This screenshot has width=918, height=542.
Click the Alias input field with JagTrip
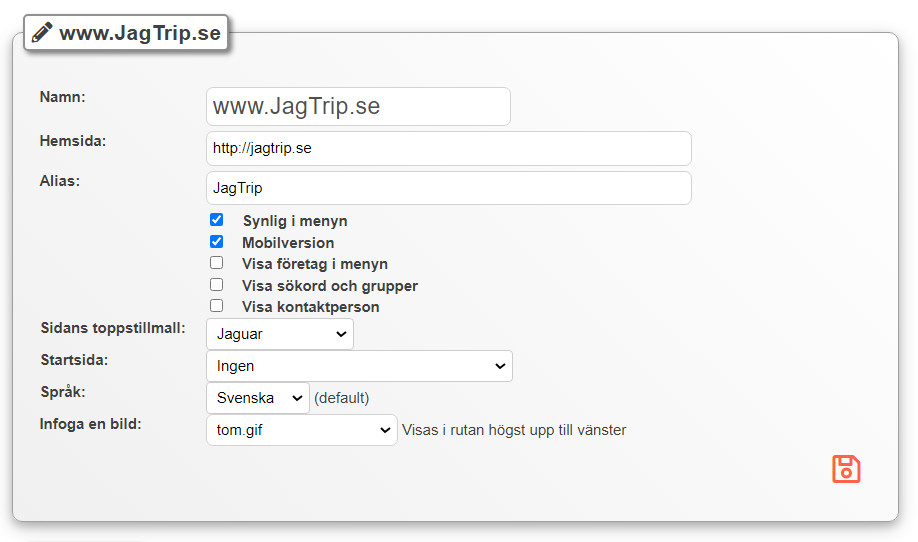point(448,188)
